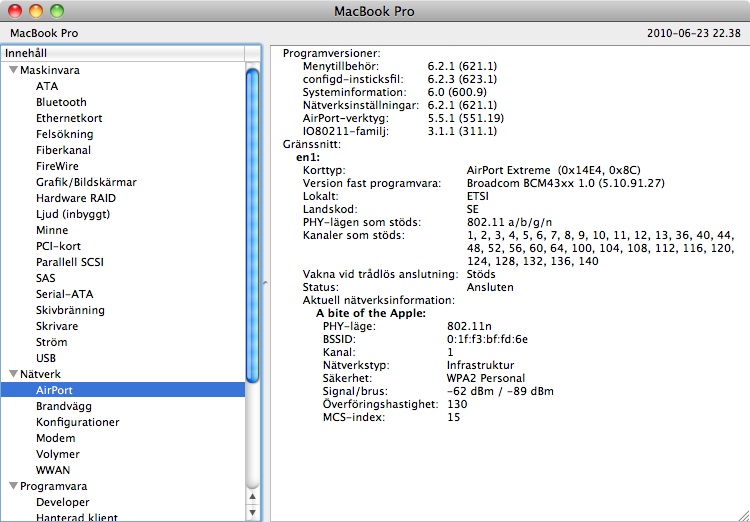
Task: Click the Status value Ansluten
Action: 490,288
